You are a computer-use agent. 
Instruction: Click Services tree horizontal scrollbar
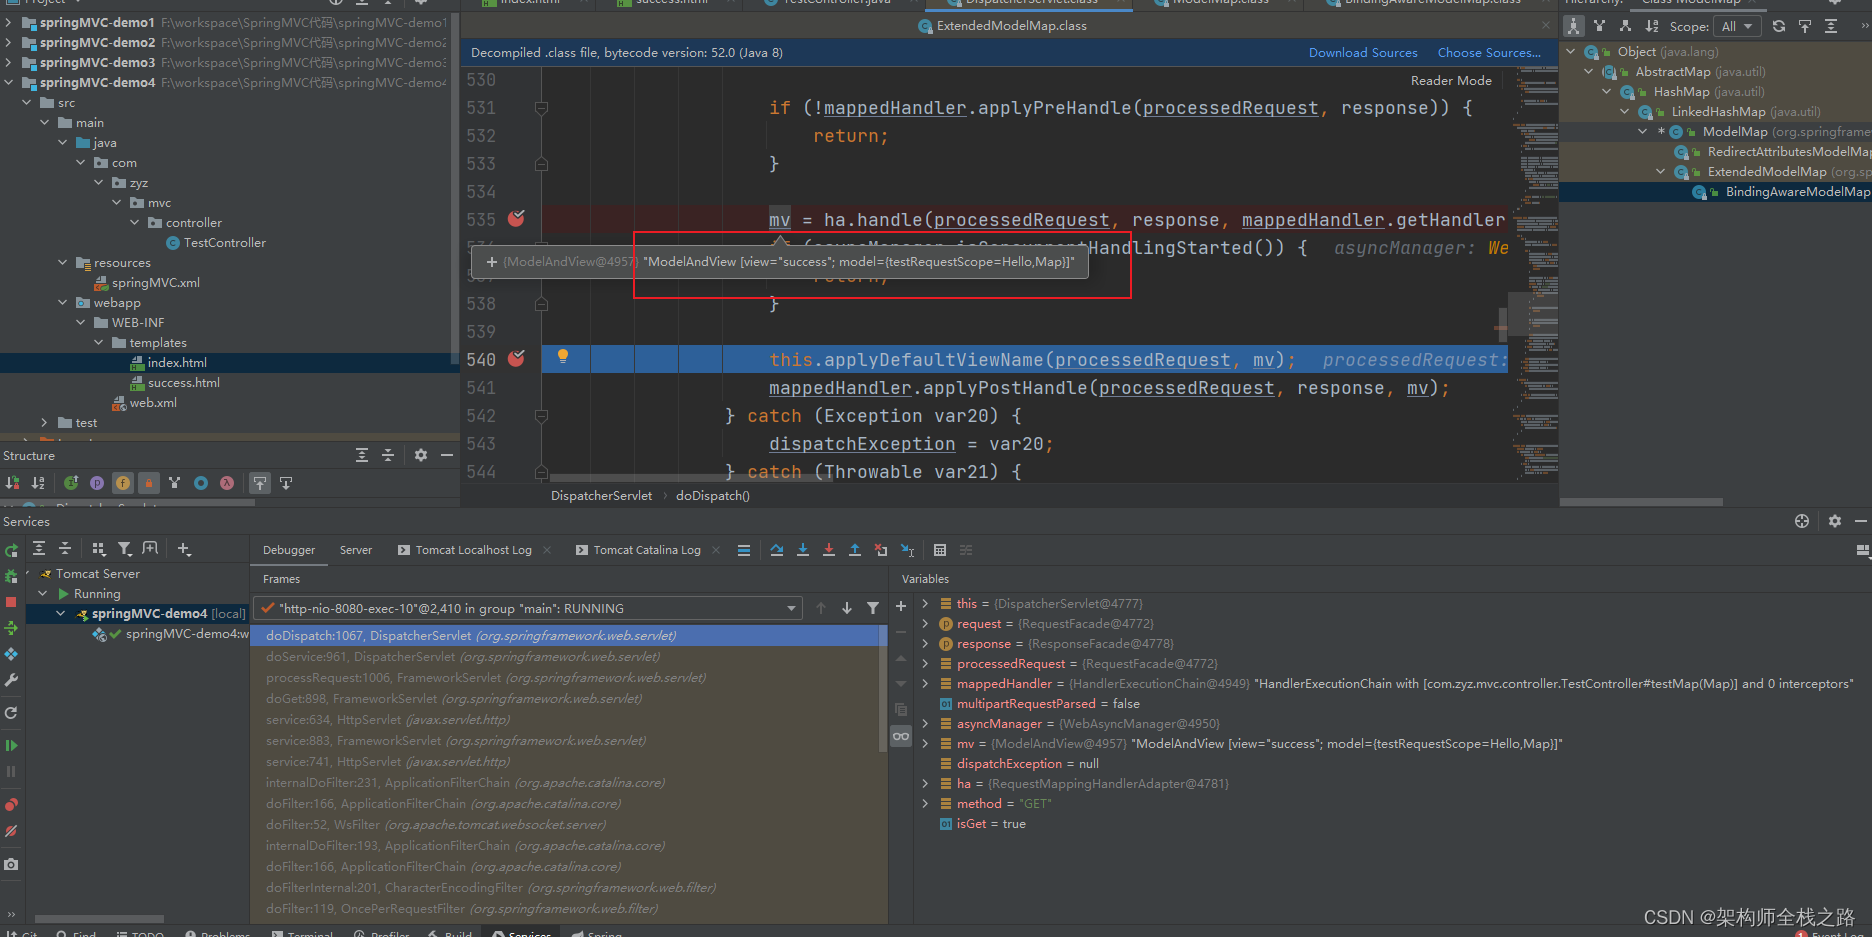(x=99, y=918)
